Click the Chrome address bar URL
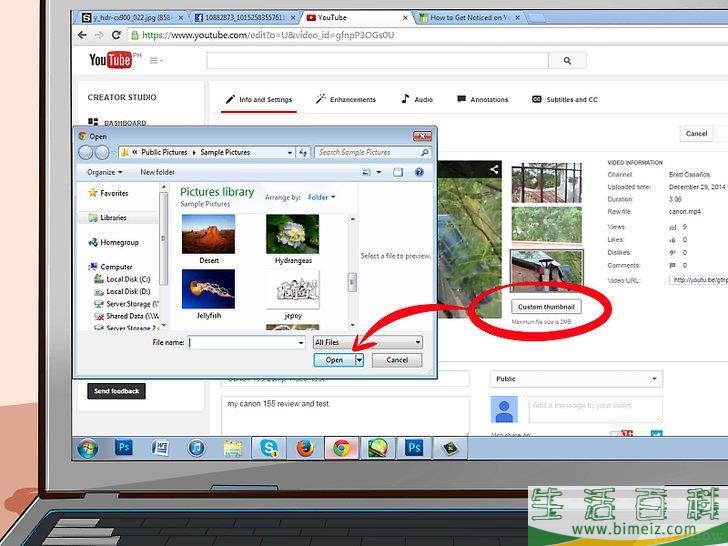 [x=268, y=35]
